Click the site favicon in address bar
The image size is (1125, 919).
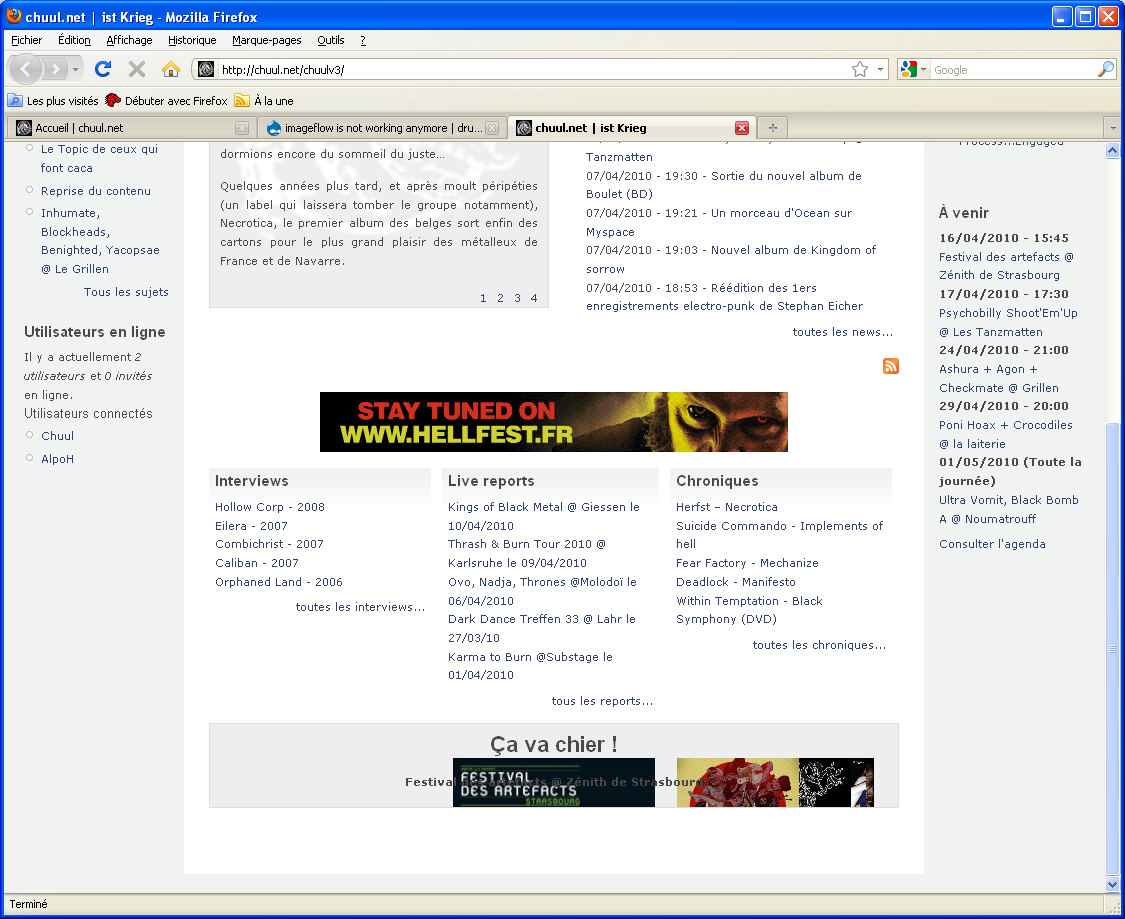click(x=206, y=69)
